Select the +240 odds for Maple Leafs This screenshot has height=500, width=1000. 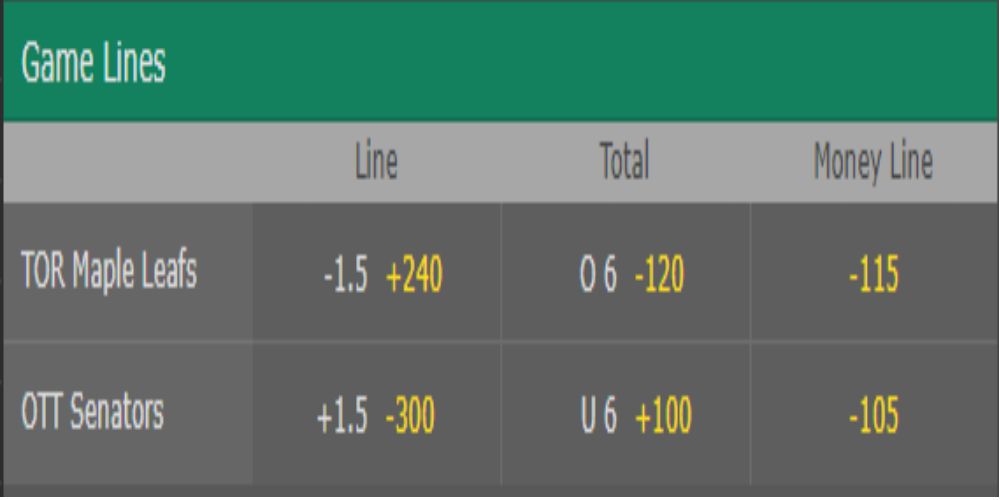point(414,275)
